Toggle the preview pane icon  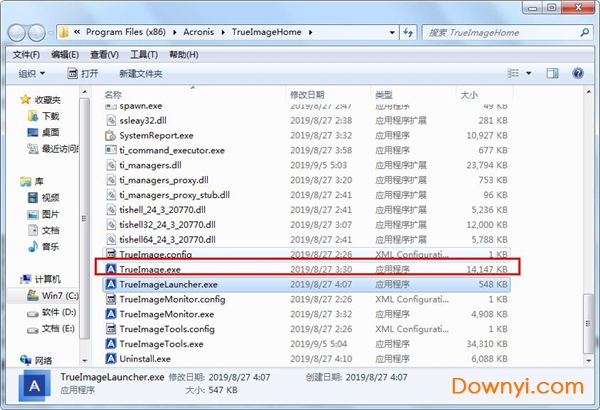552,73
